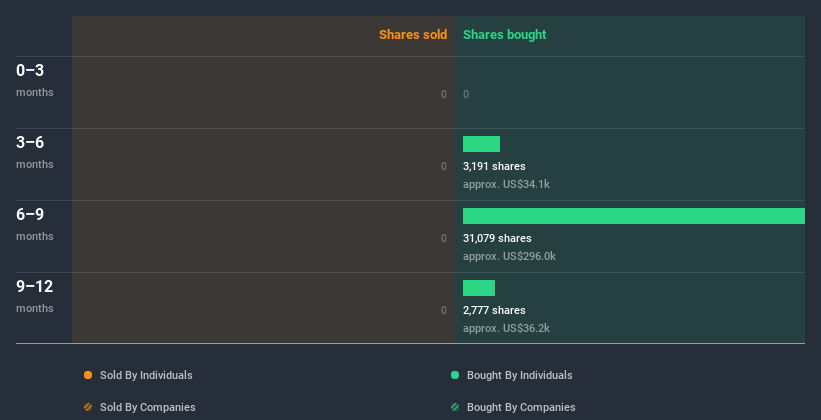Click the green bar for 3–6 months
The width and height of the screenshot is (821, 420).
pos(481,144)
